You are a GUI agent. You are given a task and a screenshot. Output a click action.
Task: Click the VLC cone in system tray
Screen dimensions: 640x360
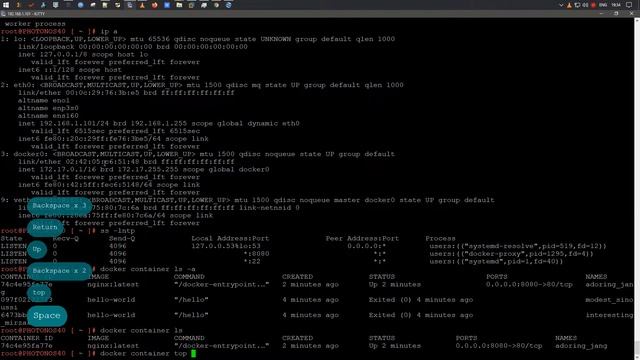569,5
